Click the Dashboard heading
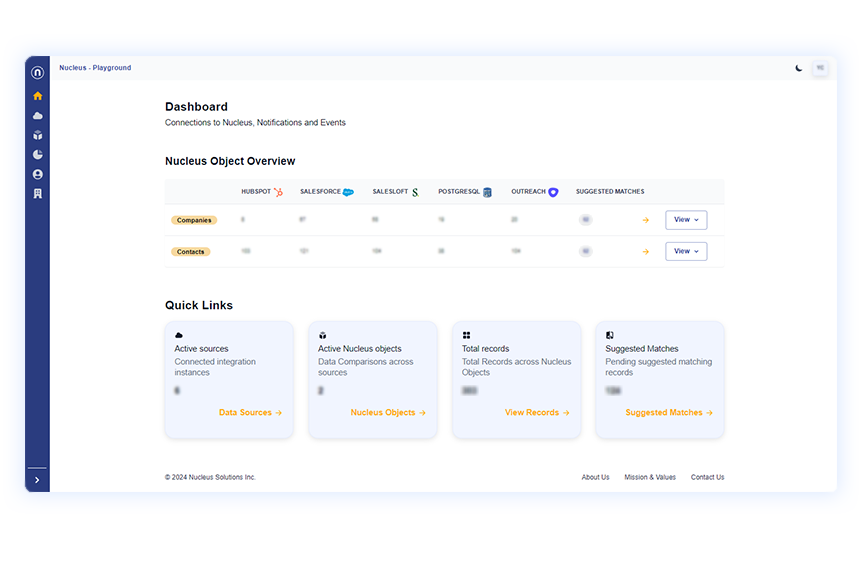Image resolution: width=860 pixels, height=568 pixels. (196, 107)
